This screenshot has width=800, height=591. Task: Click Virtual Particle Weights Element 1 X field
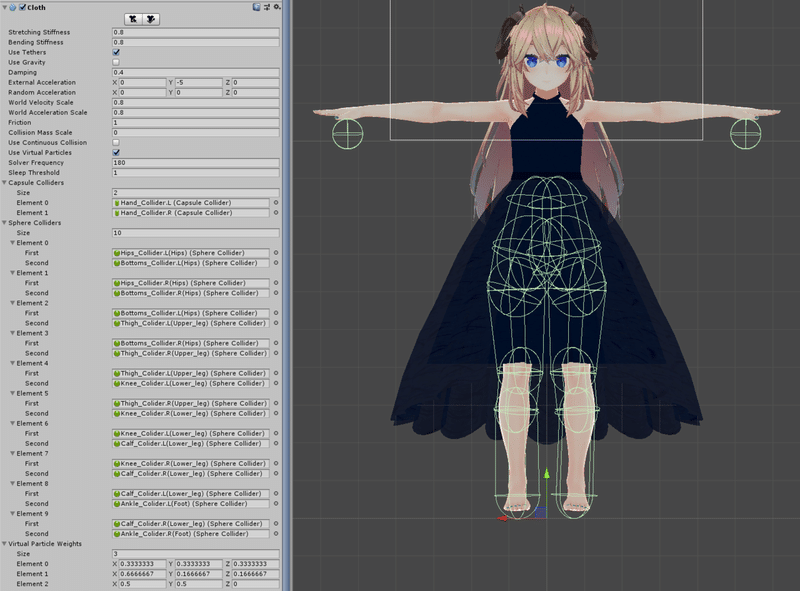142,574
